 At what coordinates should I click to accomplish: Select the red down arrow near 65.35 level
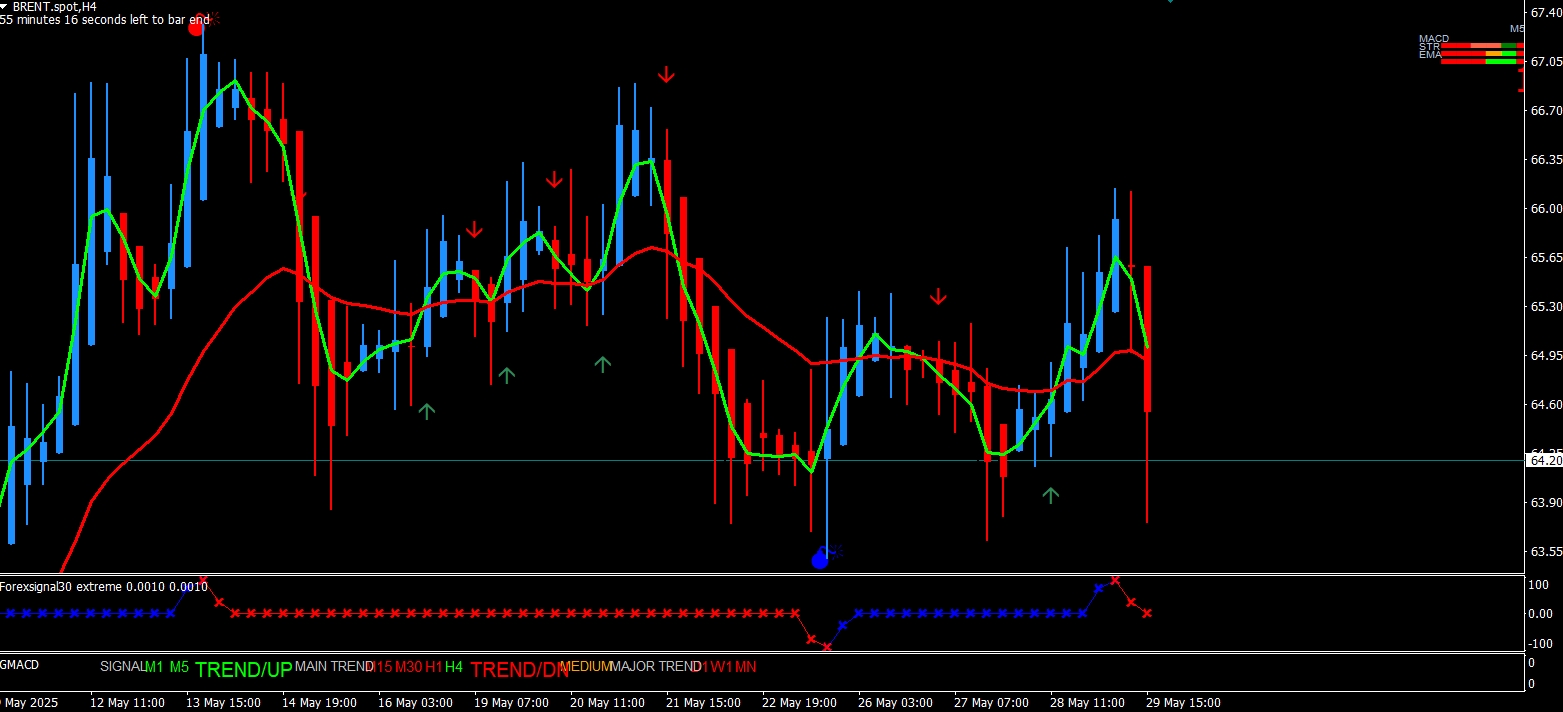tap(938, 296)
